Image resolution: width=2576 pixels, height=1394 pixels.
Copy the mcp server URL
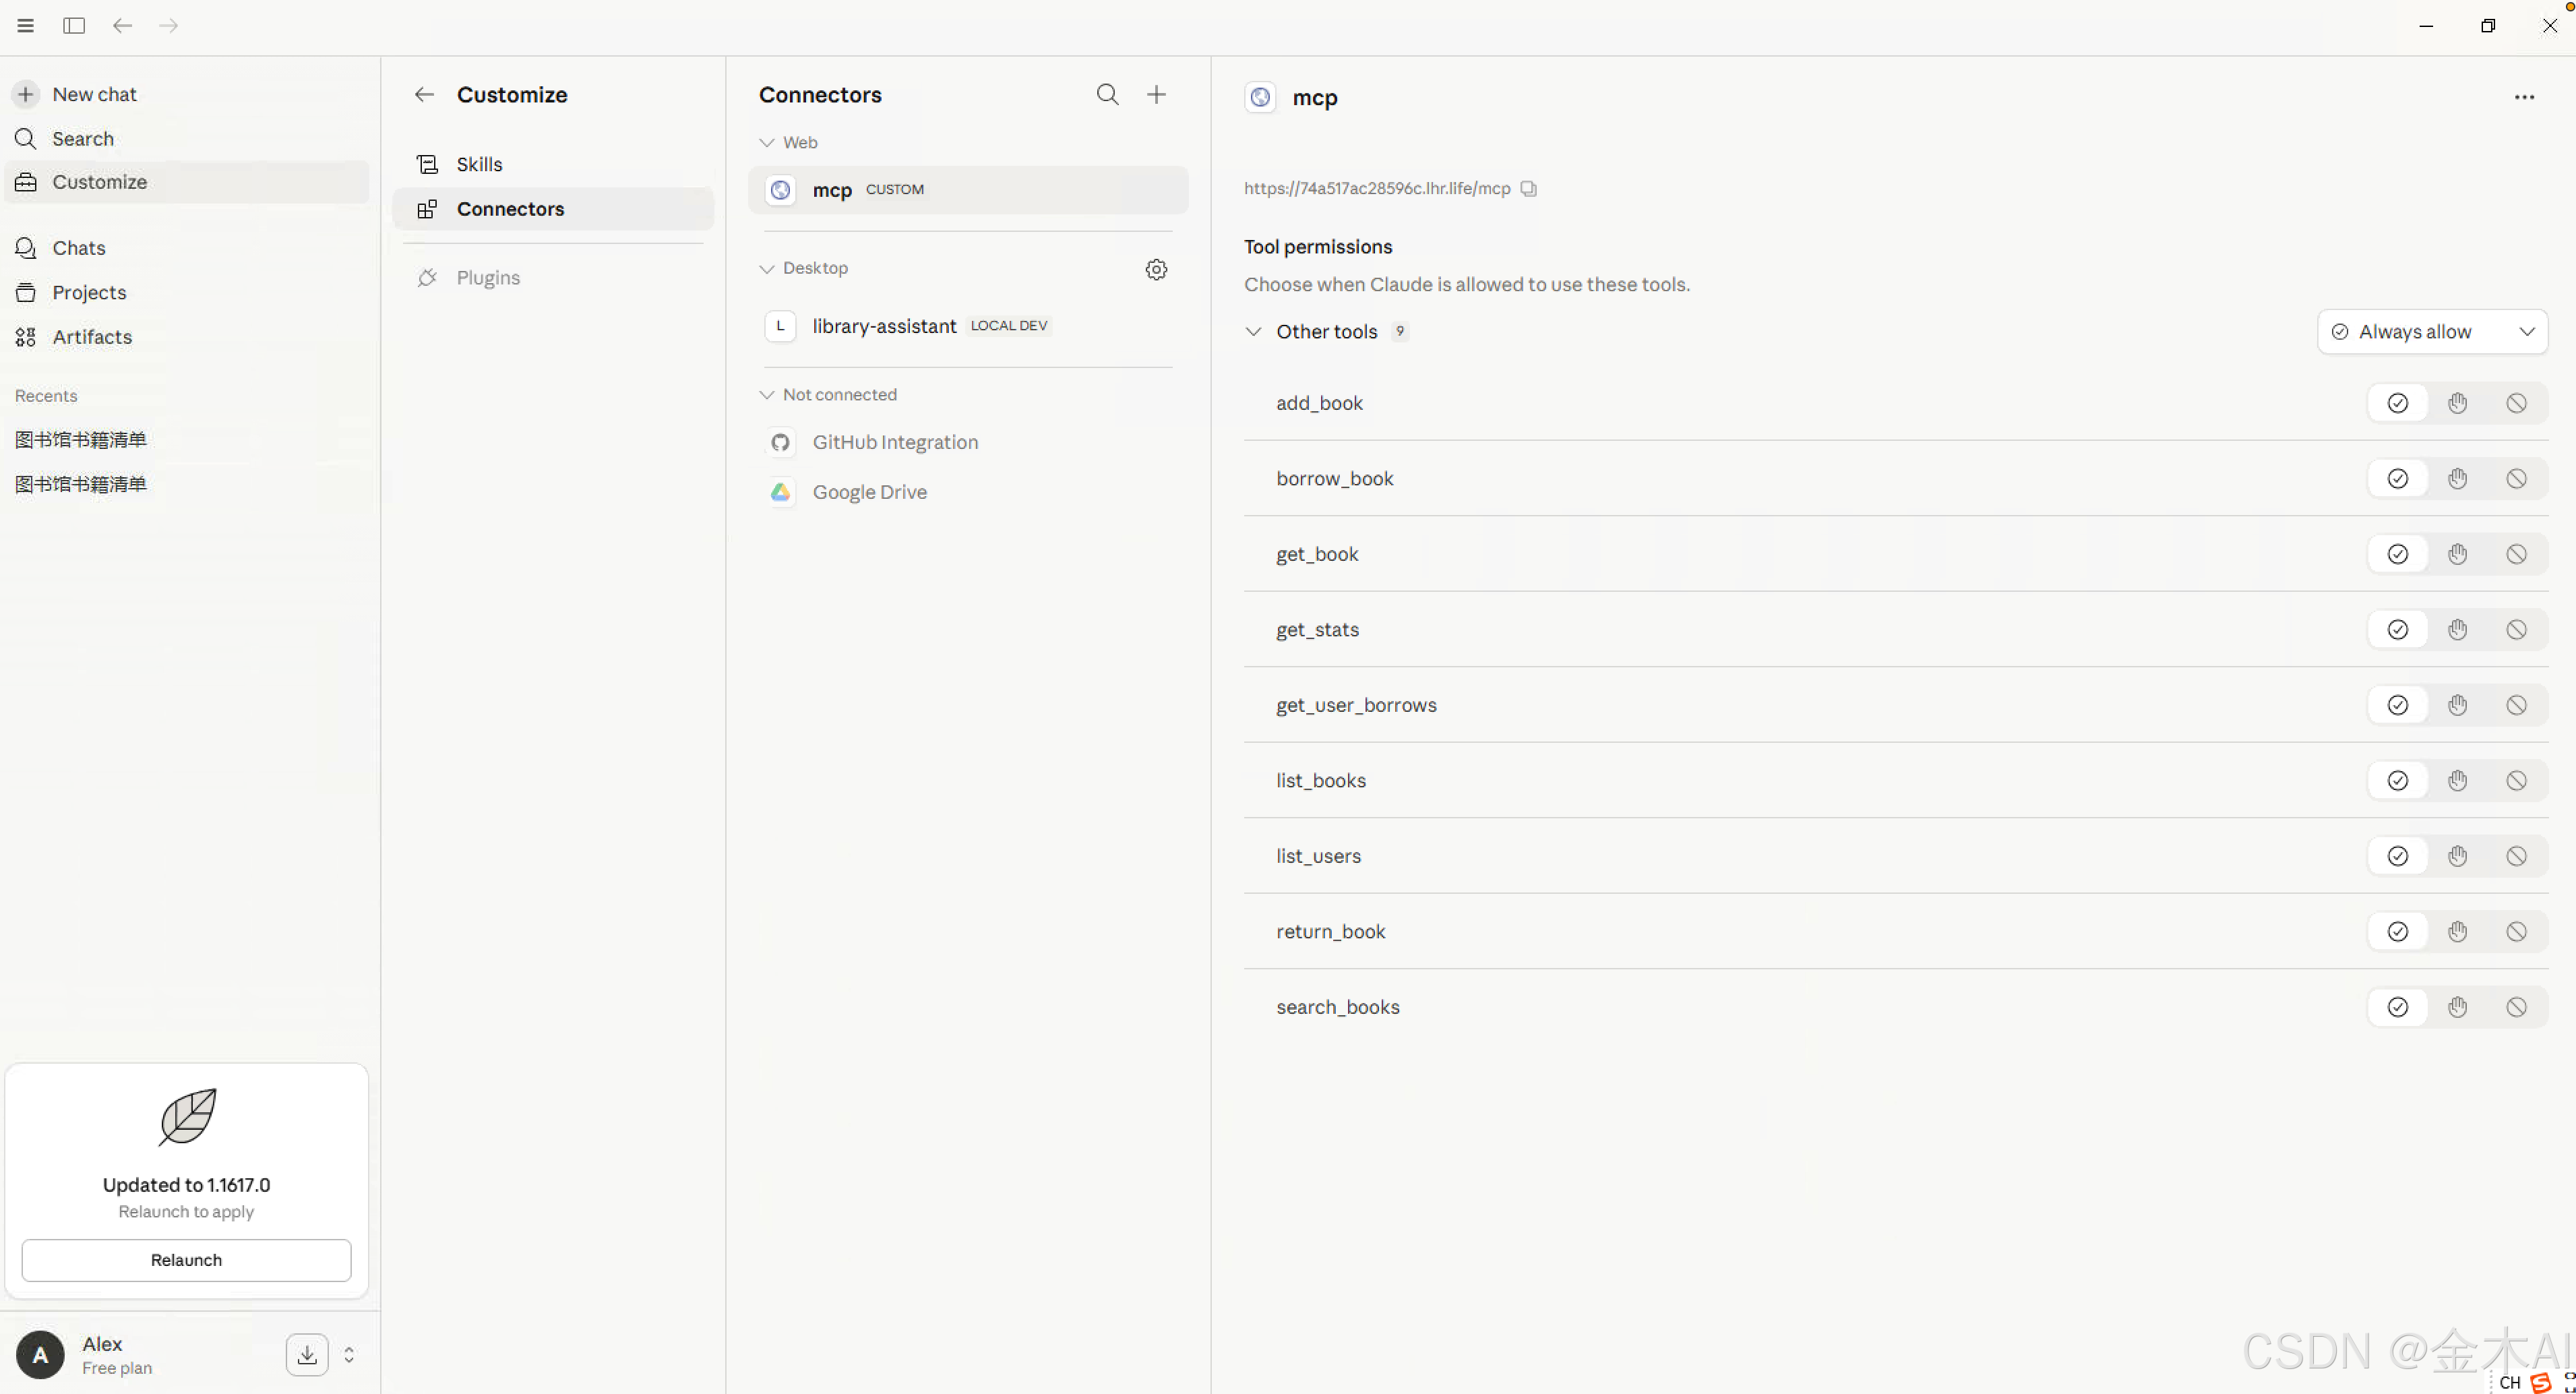pyautogui.click(x=1528, y=188)
